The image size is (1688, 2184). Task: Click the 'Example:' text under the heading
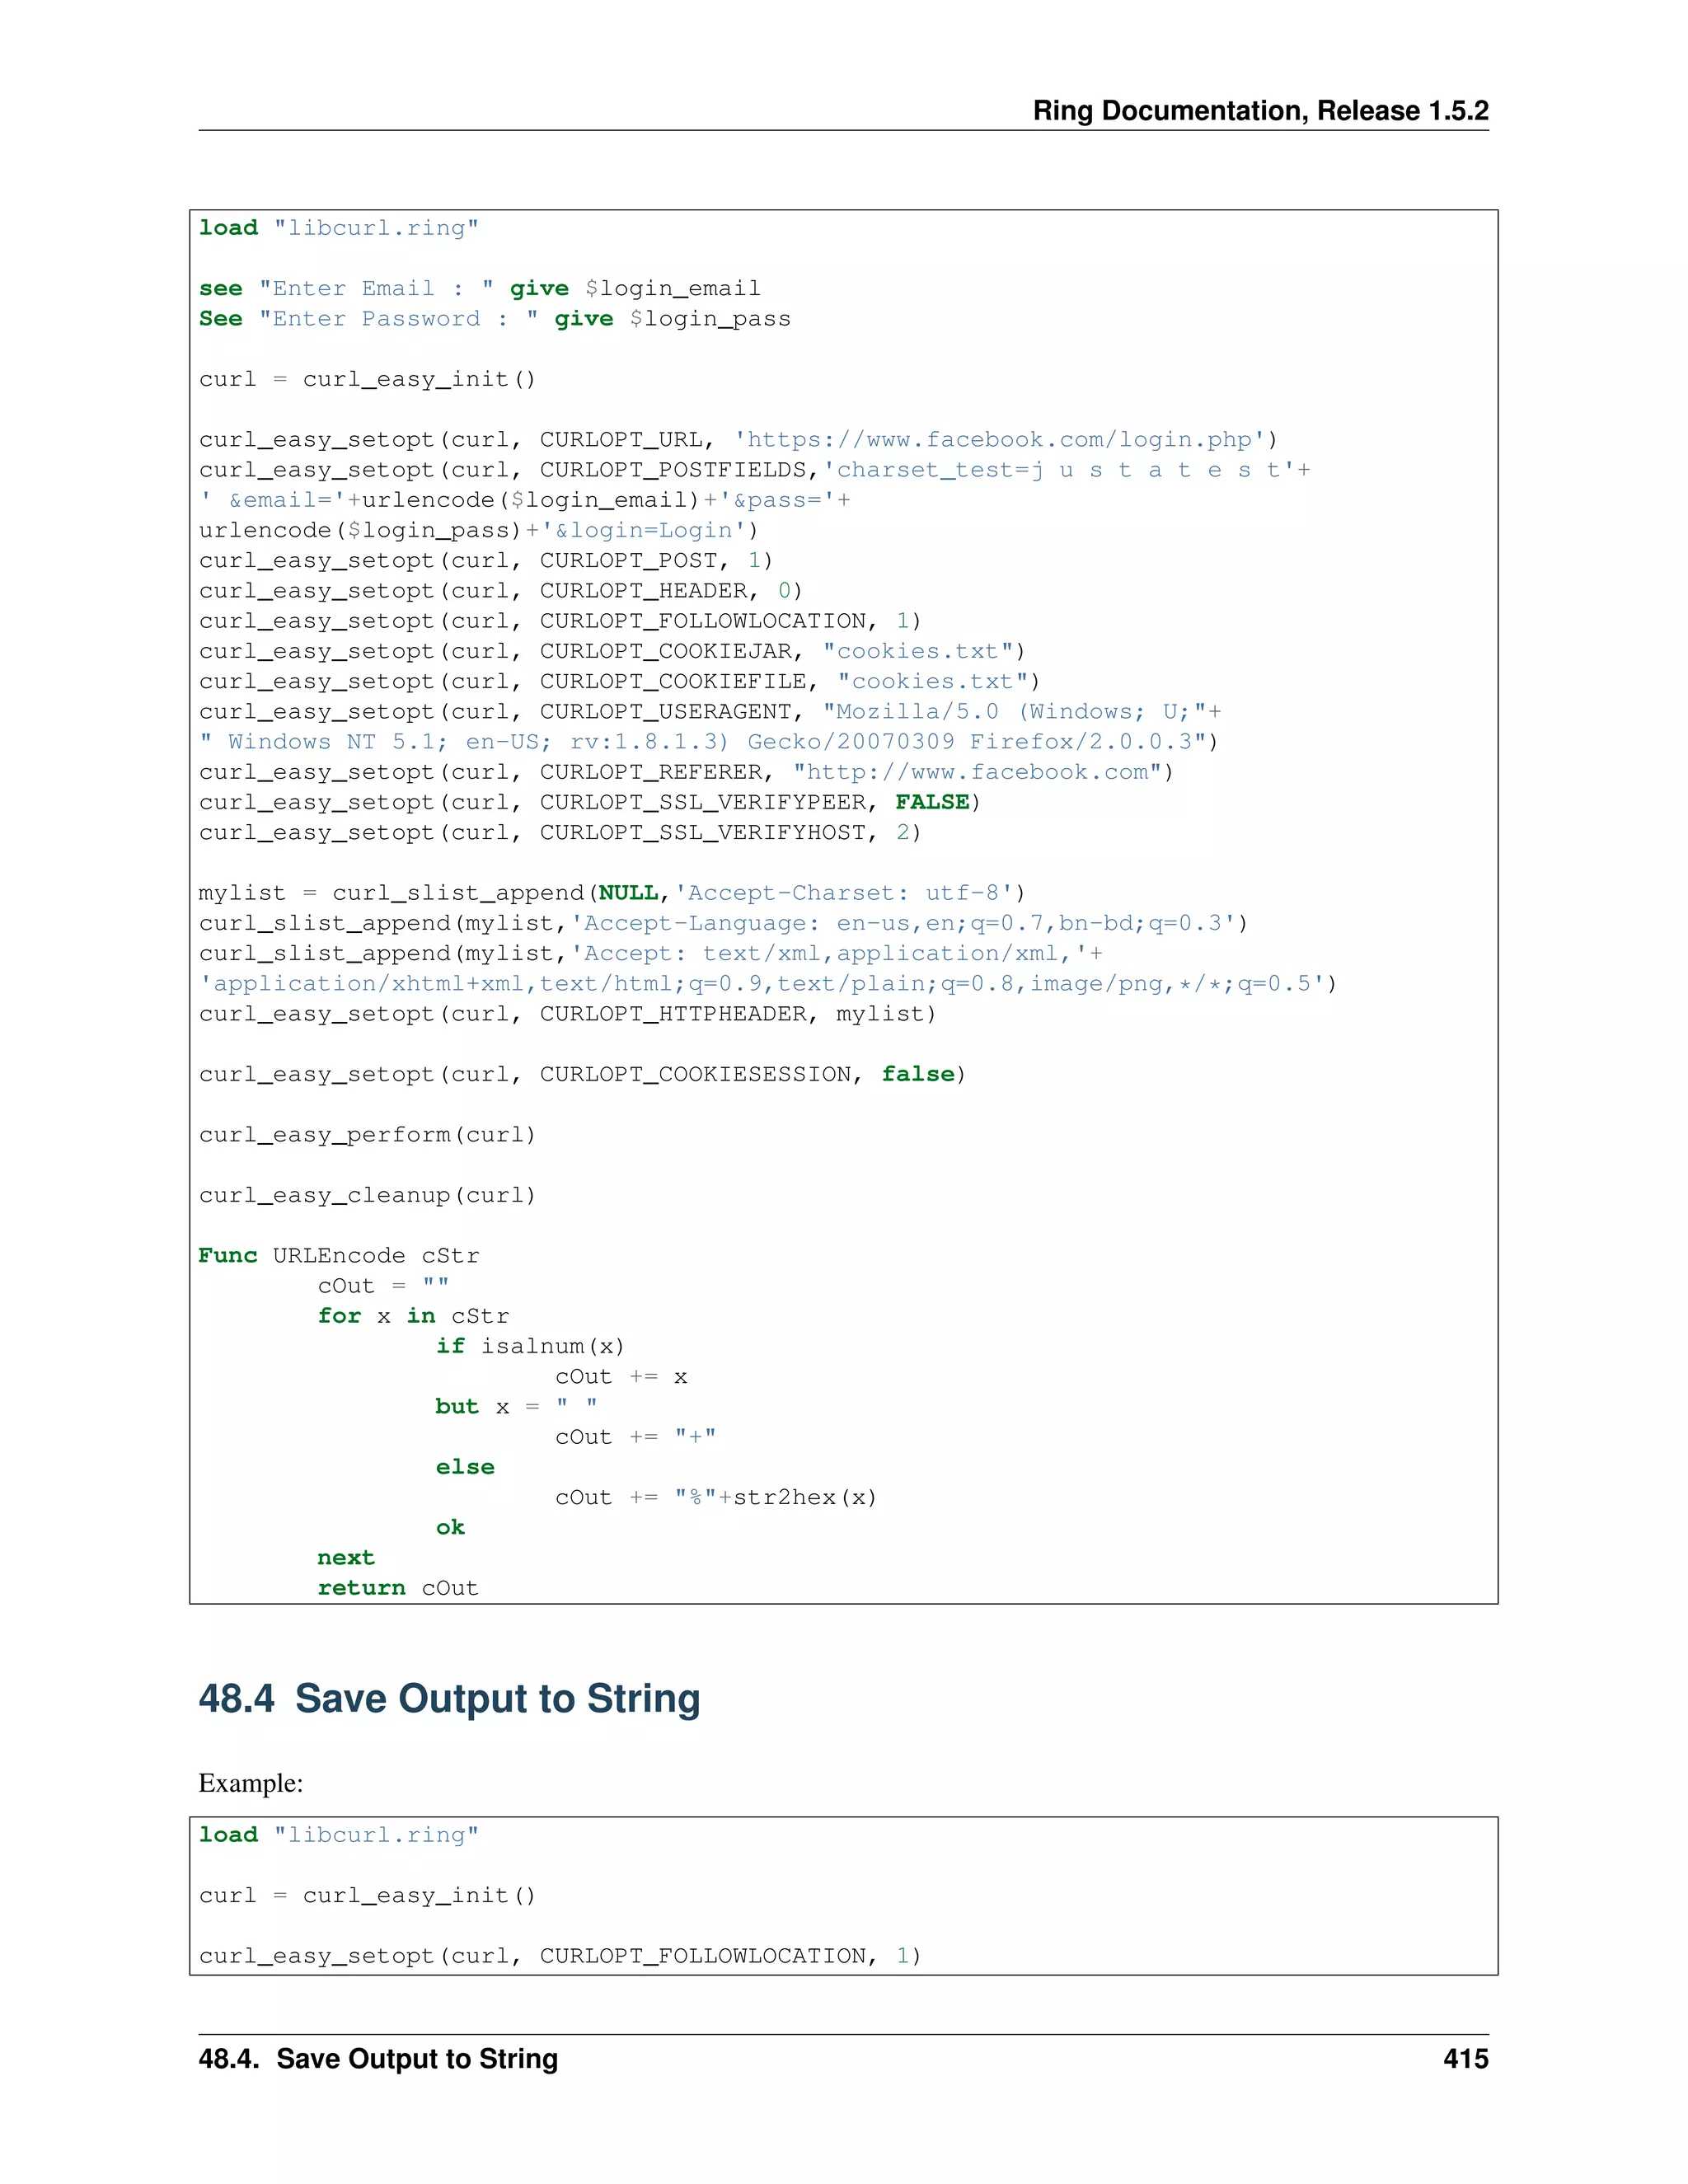click(251, 1783)
